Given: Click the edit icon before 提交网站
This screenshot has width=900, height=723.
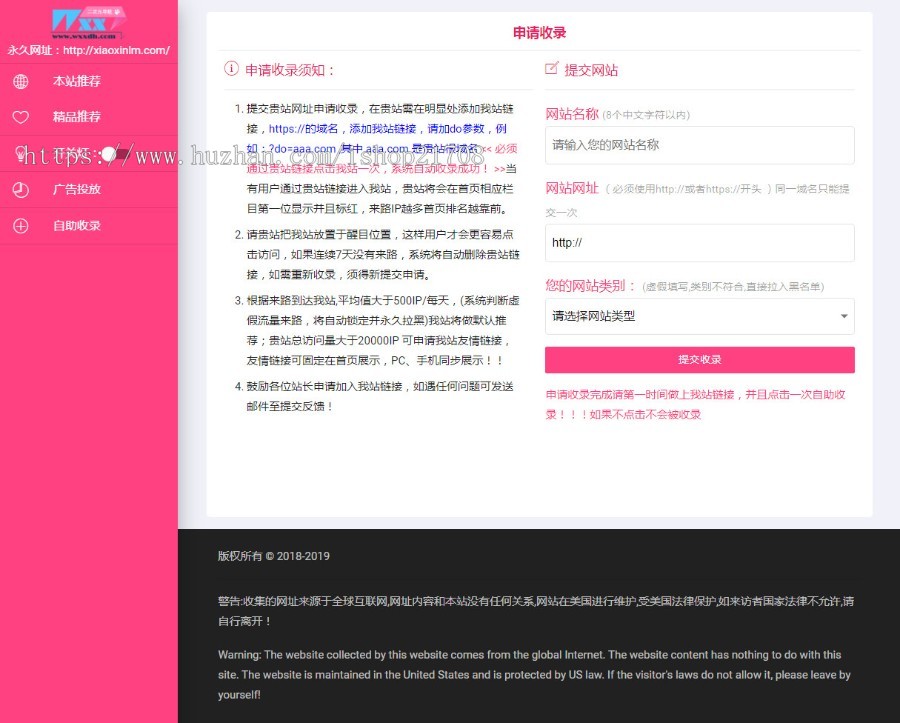Looking at the screenshot, I should (x=552, y=68).
